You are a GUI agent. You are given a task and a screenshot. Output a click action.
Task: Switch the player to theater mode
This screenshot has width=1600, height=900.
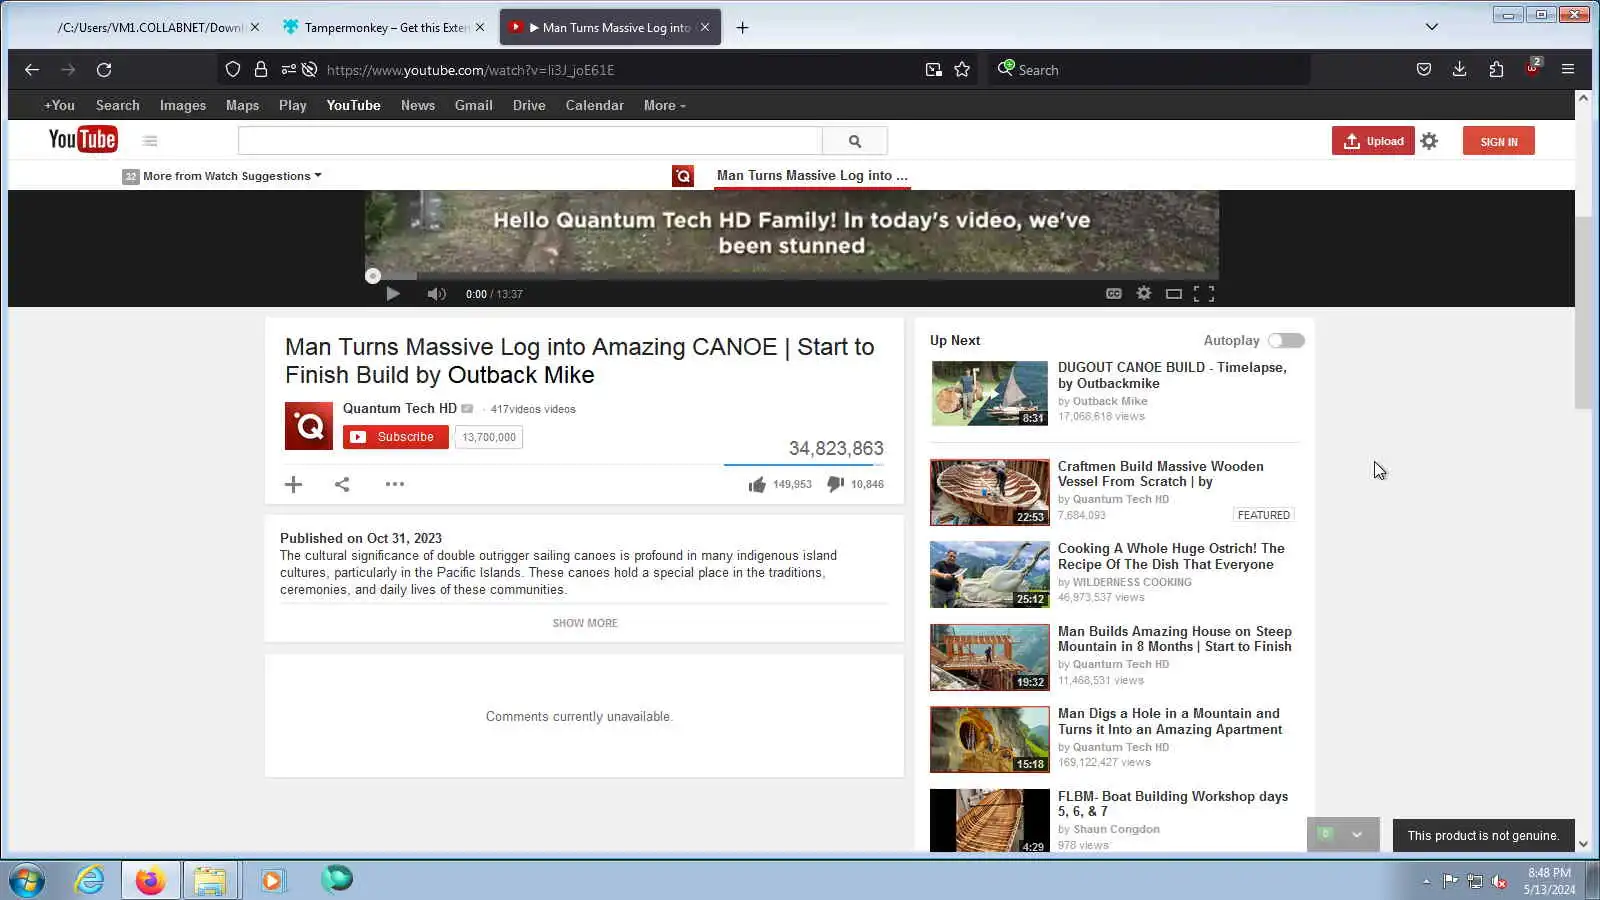click(x=1174, y=294)
